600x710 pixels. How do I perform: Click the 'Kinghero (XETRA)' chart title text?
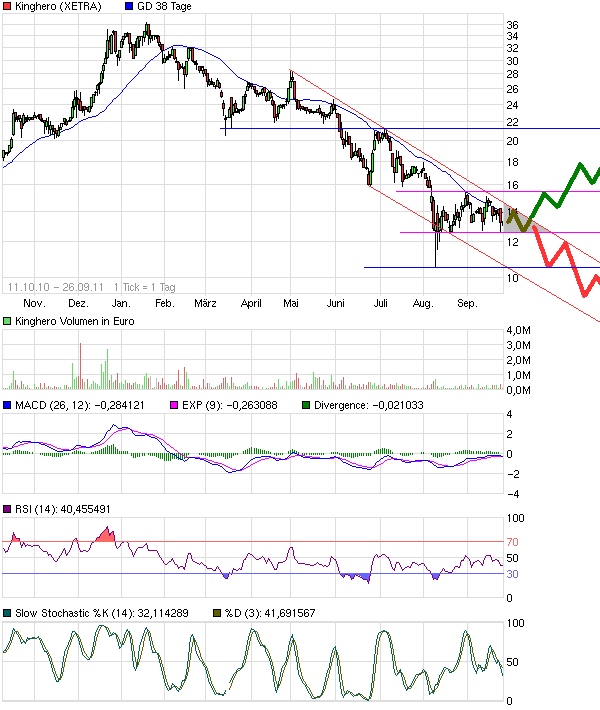58,6
